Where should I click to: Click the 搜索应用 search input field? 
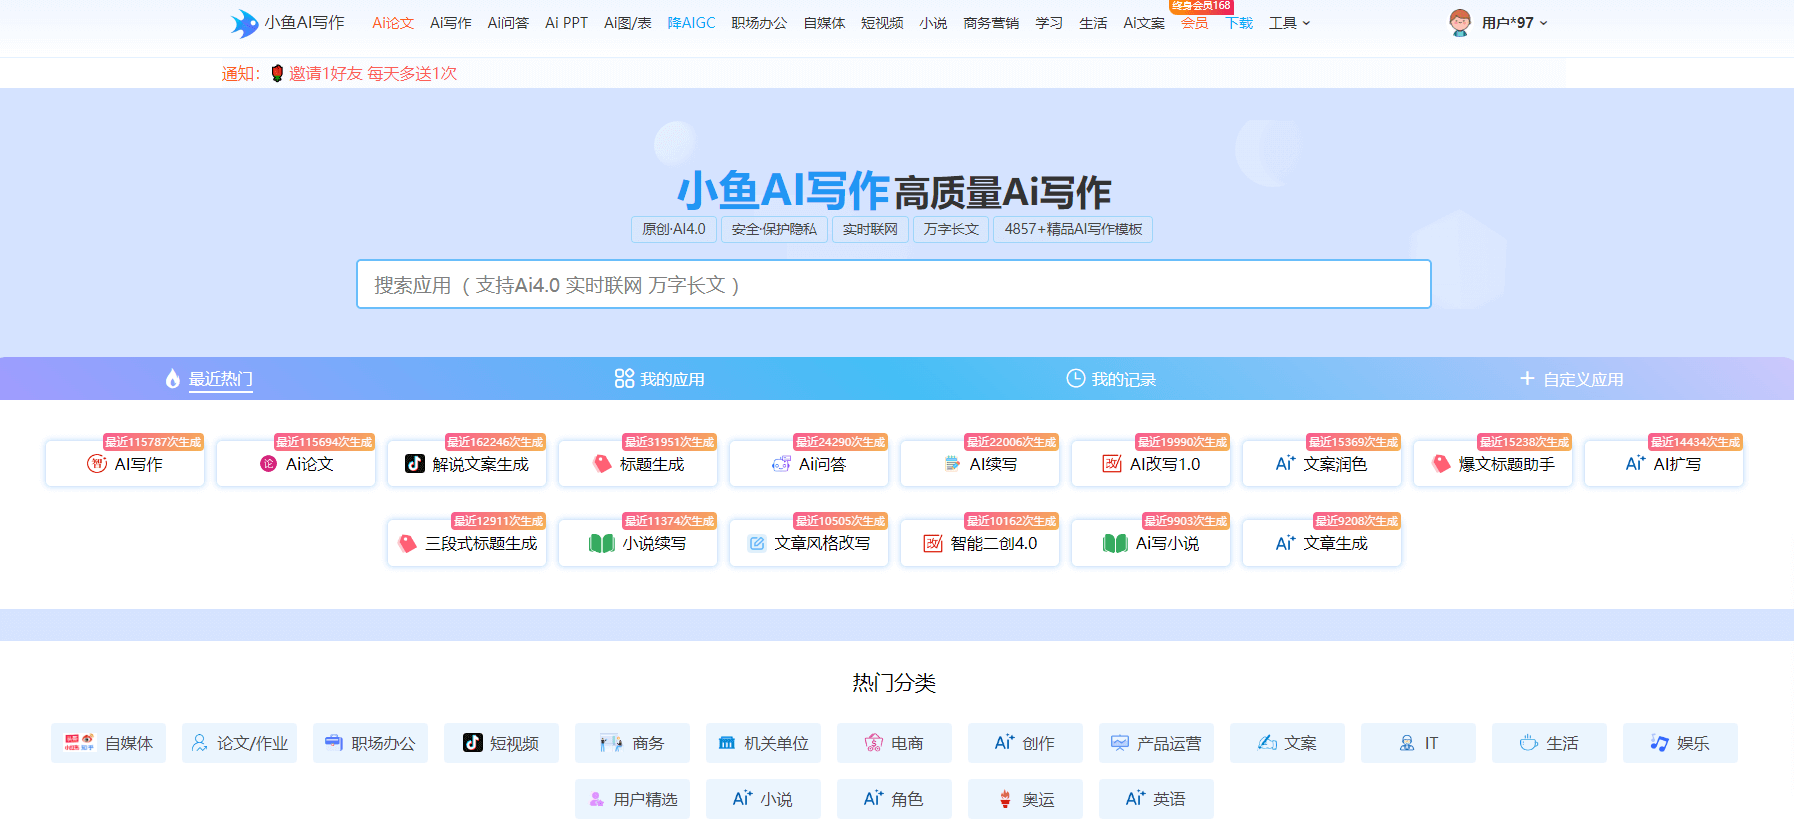tap(893, 285)
